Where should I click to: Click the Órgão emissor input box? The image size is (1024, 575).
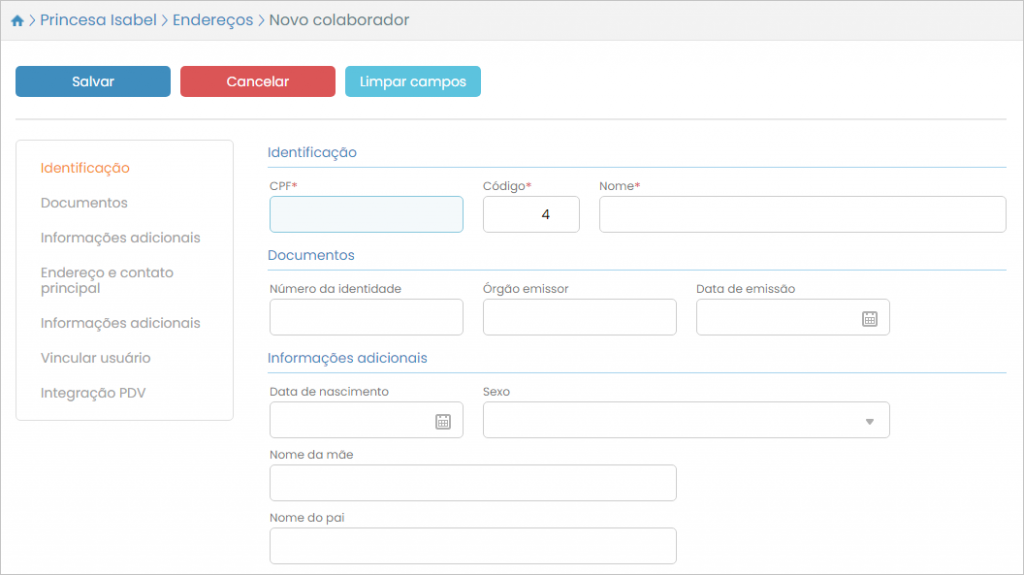click(x=579, y=317)
